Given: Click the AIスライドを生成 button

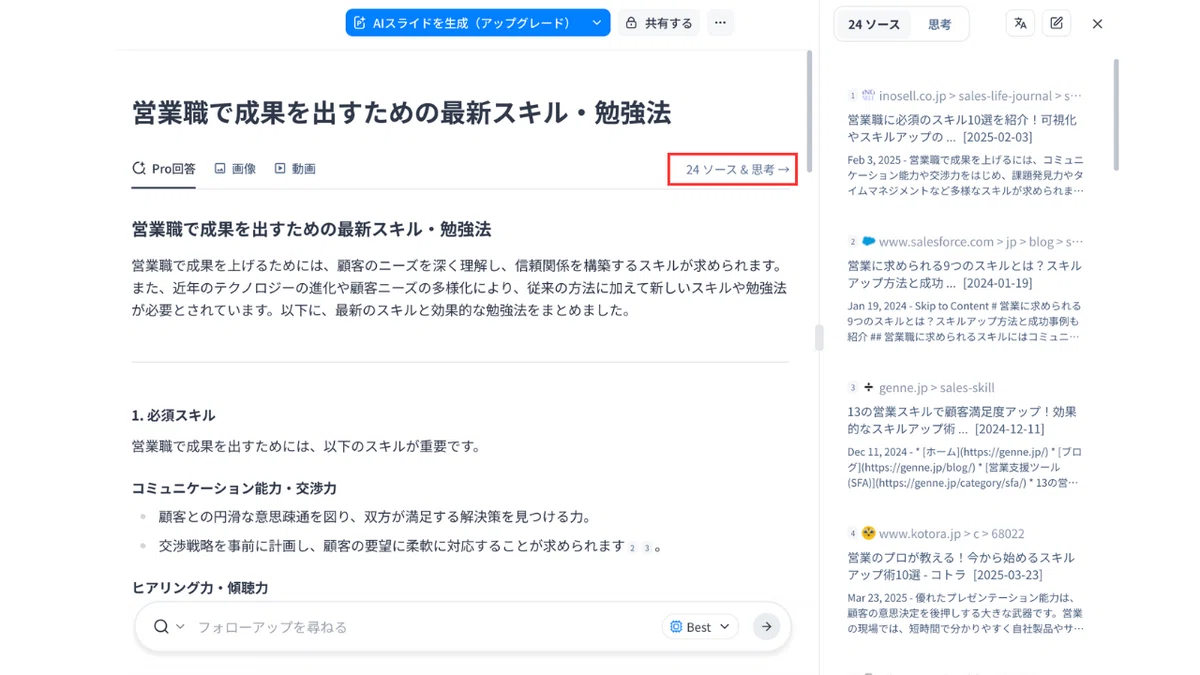Looking at the screenshot, I should (x=465, y=22).
